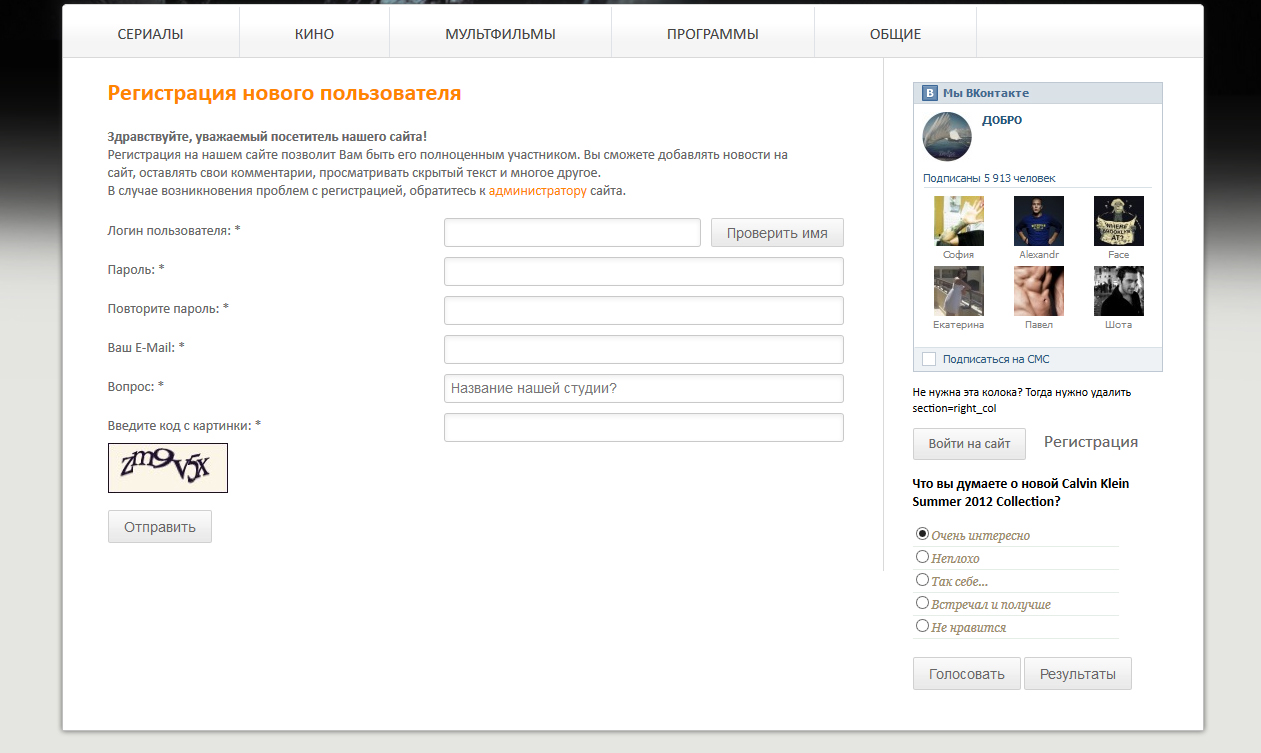Submit the form via Отправить
Viewport: 1261px width, 753px height.
(159, 526)
